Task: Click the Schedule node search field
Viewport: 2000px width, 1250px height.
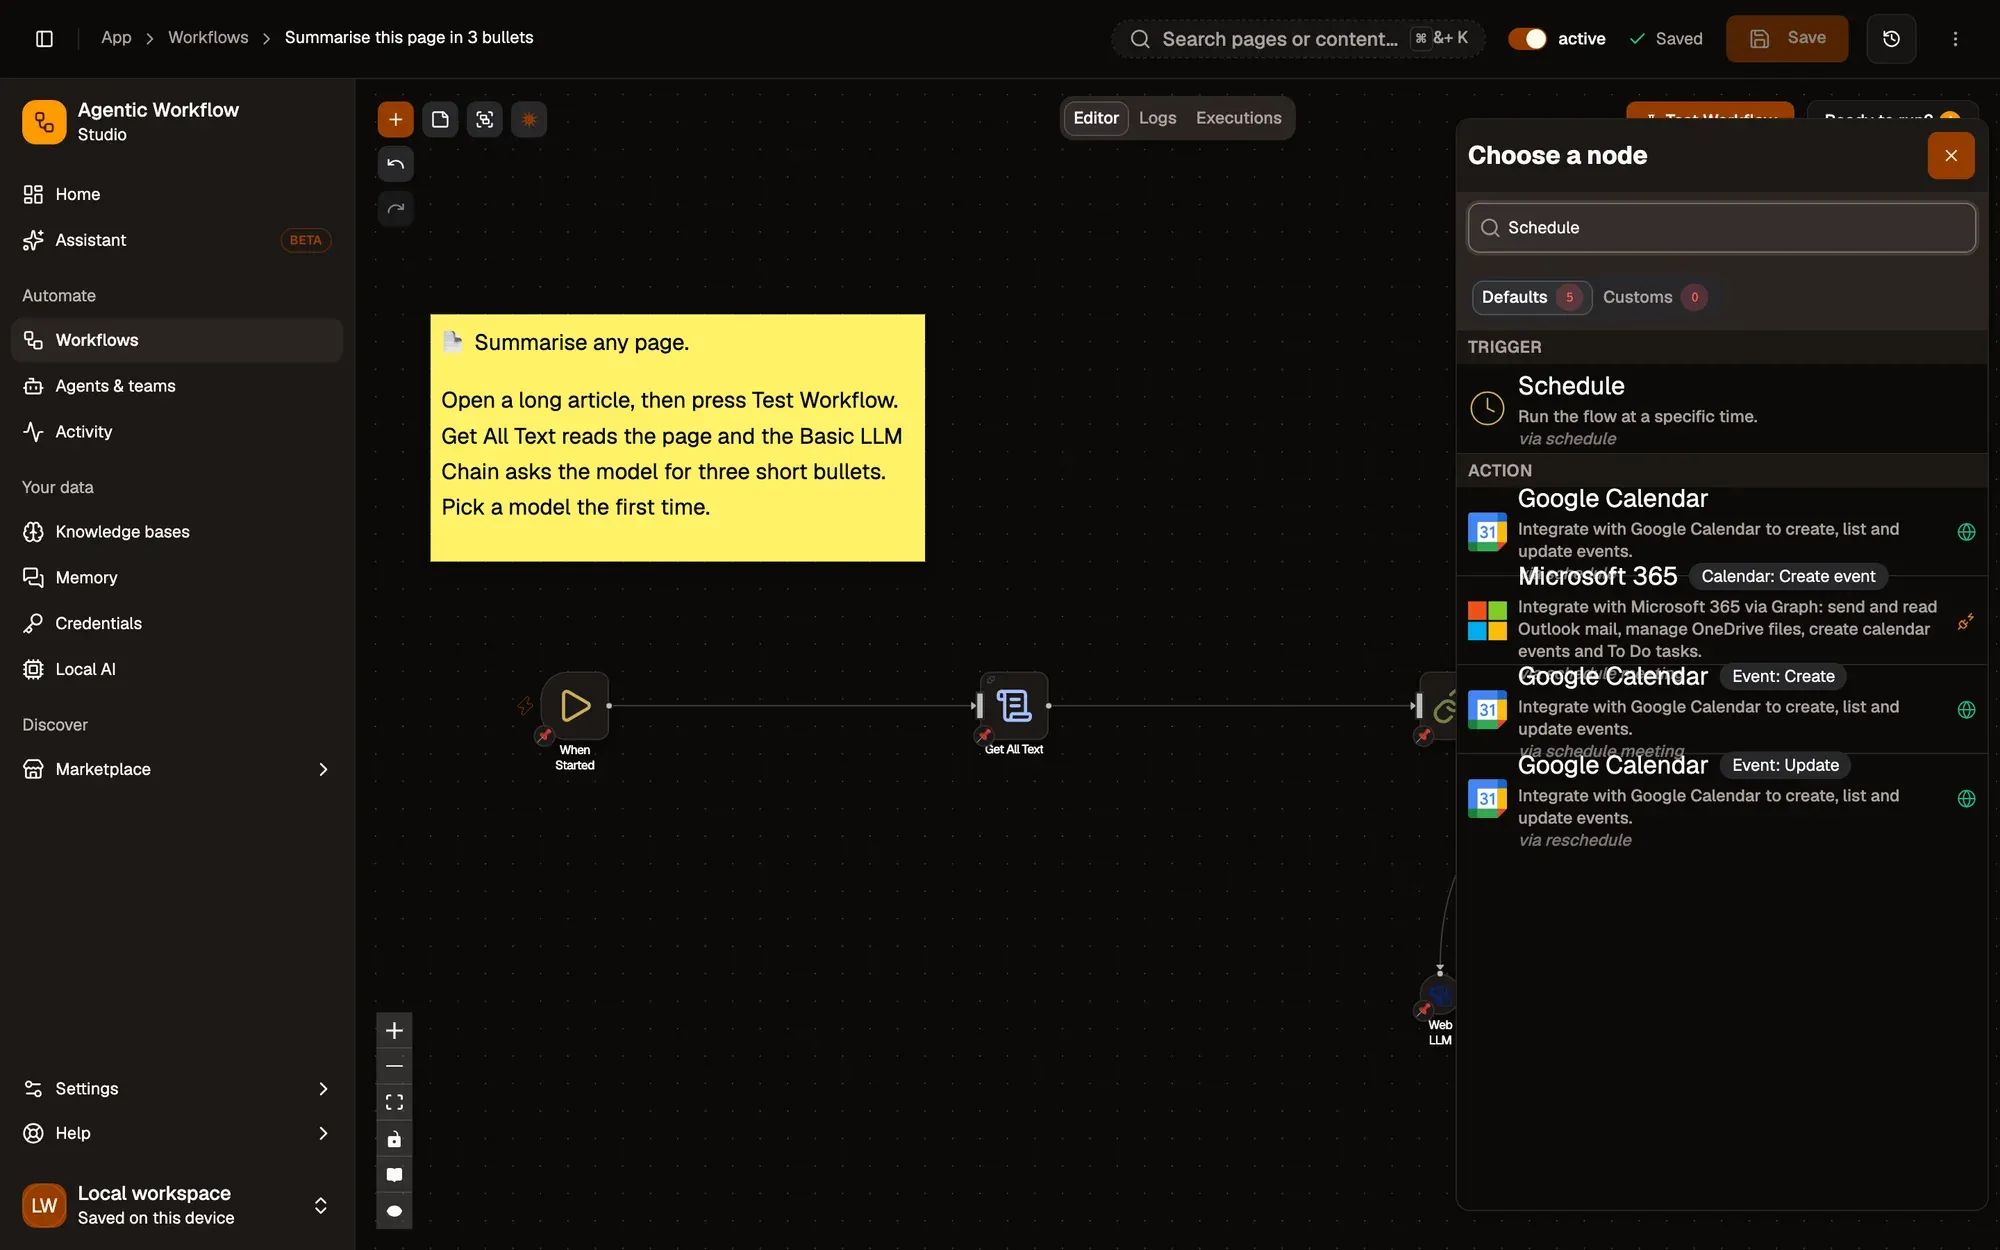Action: tap(1721, 228)
